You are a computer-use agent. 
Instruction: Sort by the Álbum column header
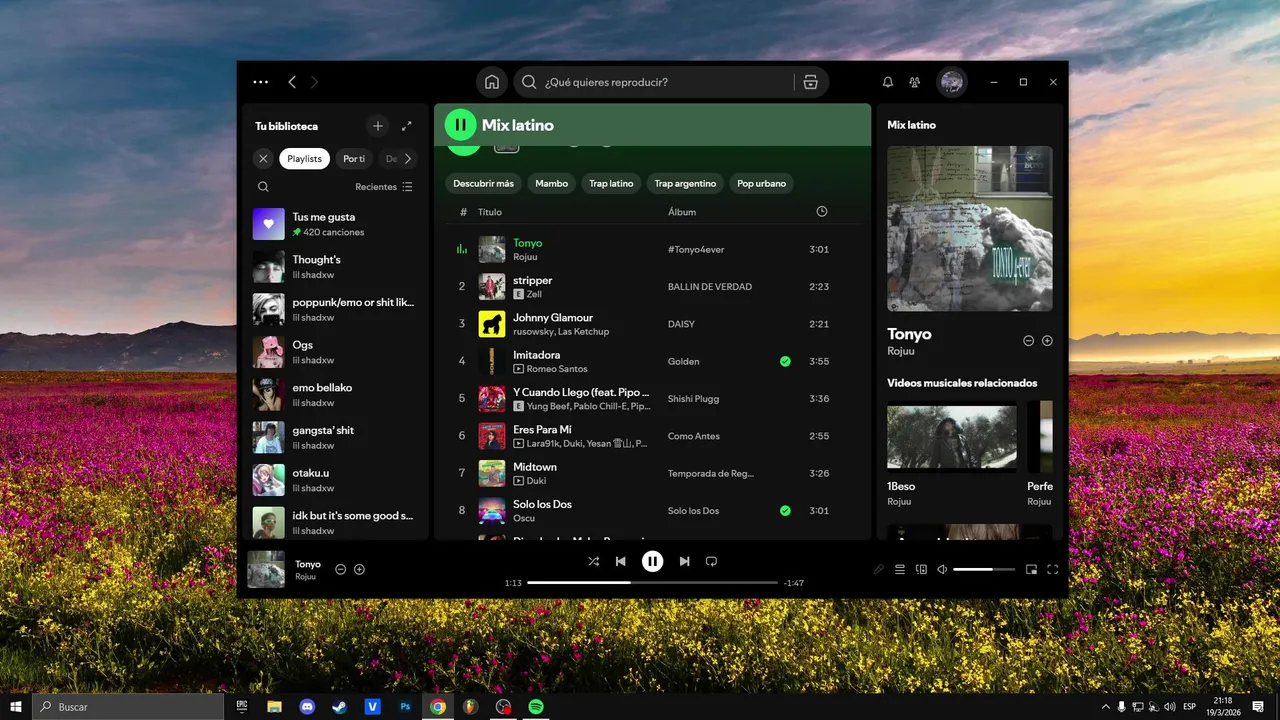682,212
